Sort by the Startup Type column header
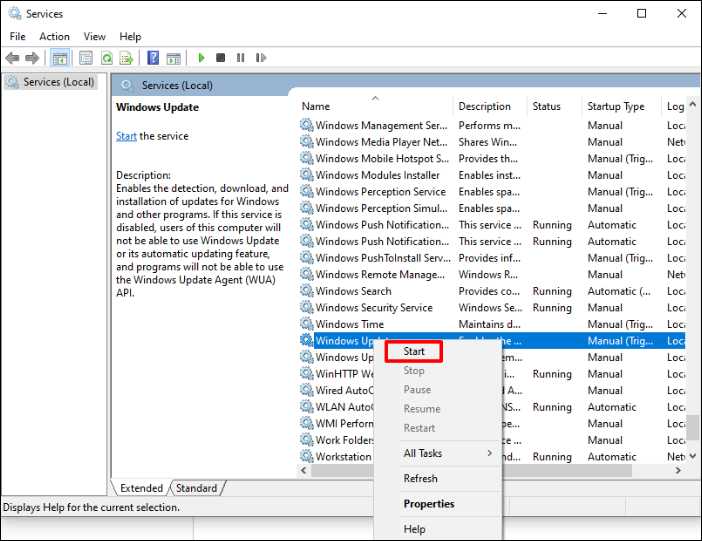The width and height of the screenshot is (702, 541). point(616,106)
